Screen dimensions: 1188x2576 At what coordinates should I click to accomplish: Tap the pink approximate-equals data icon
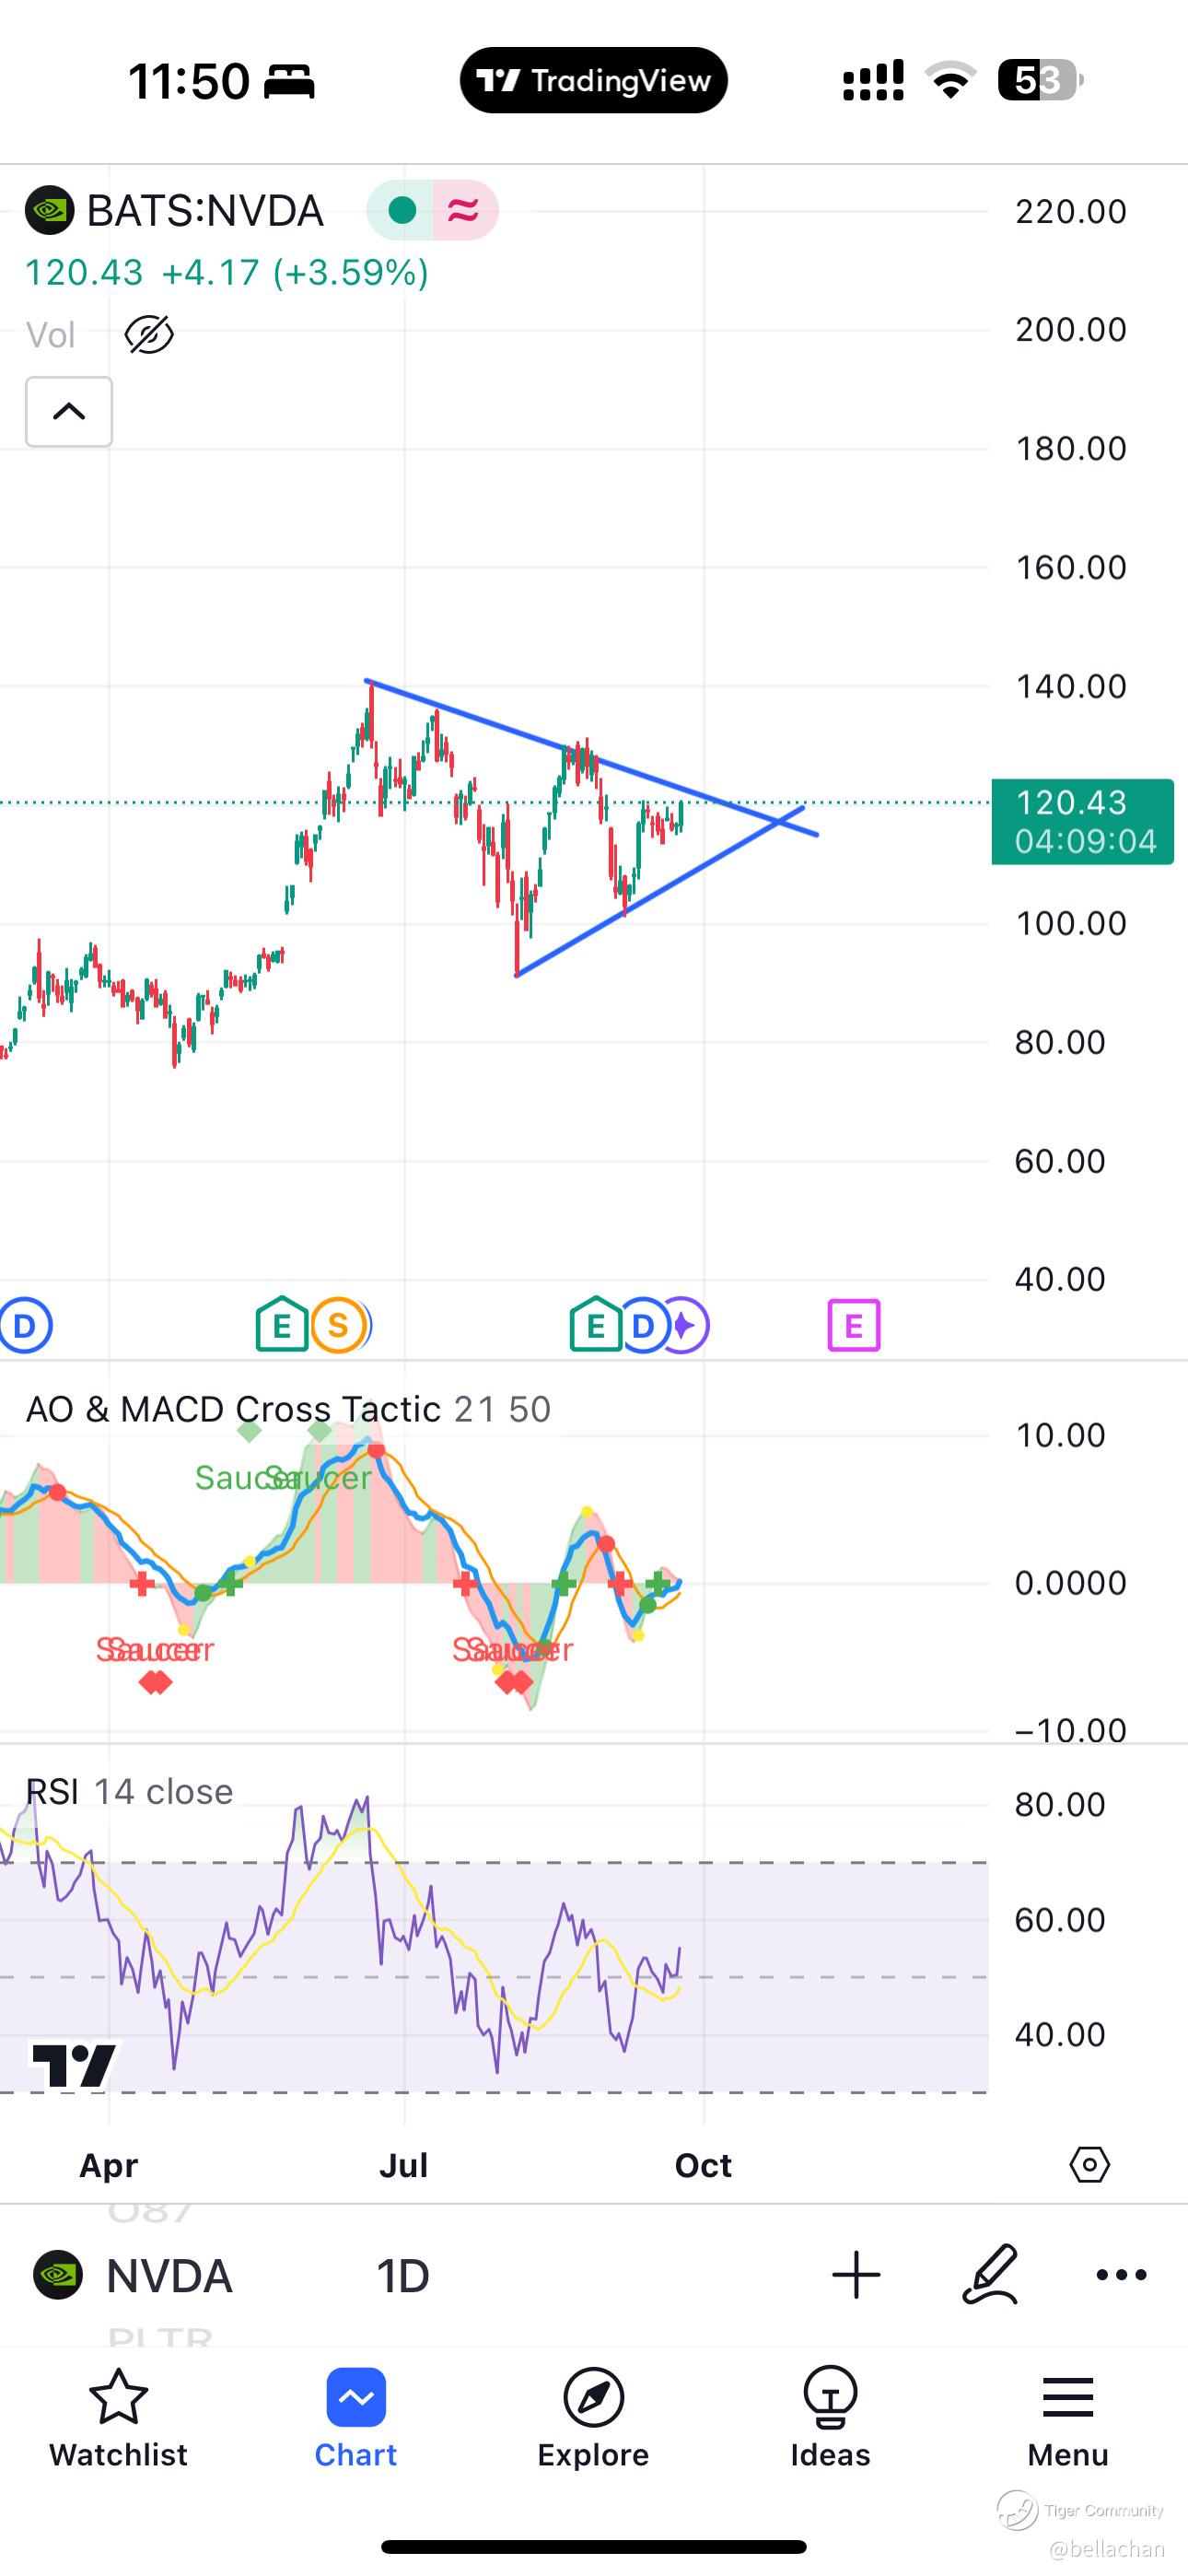[x=463, y=210]
